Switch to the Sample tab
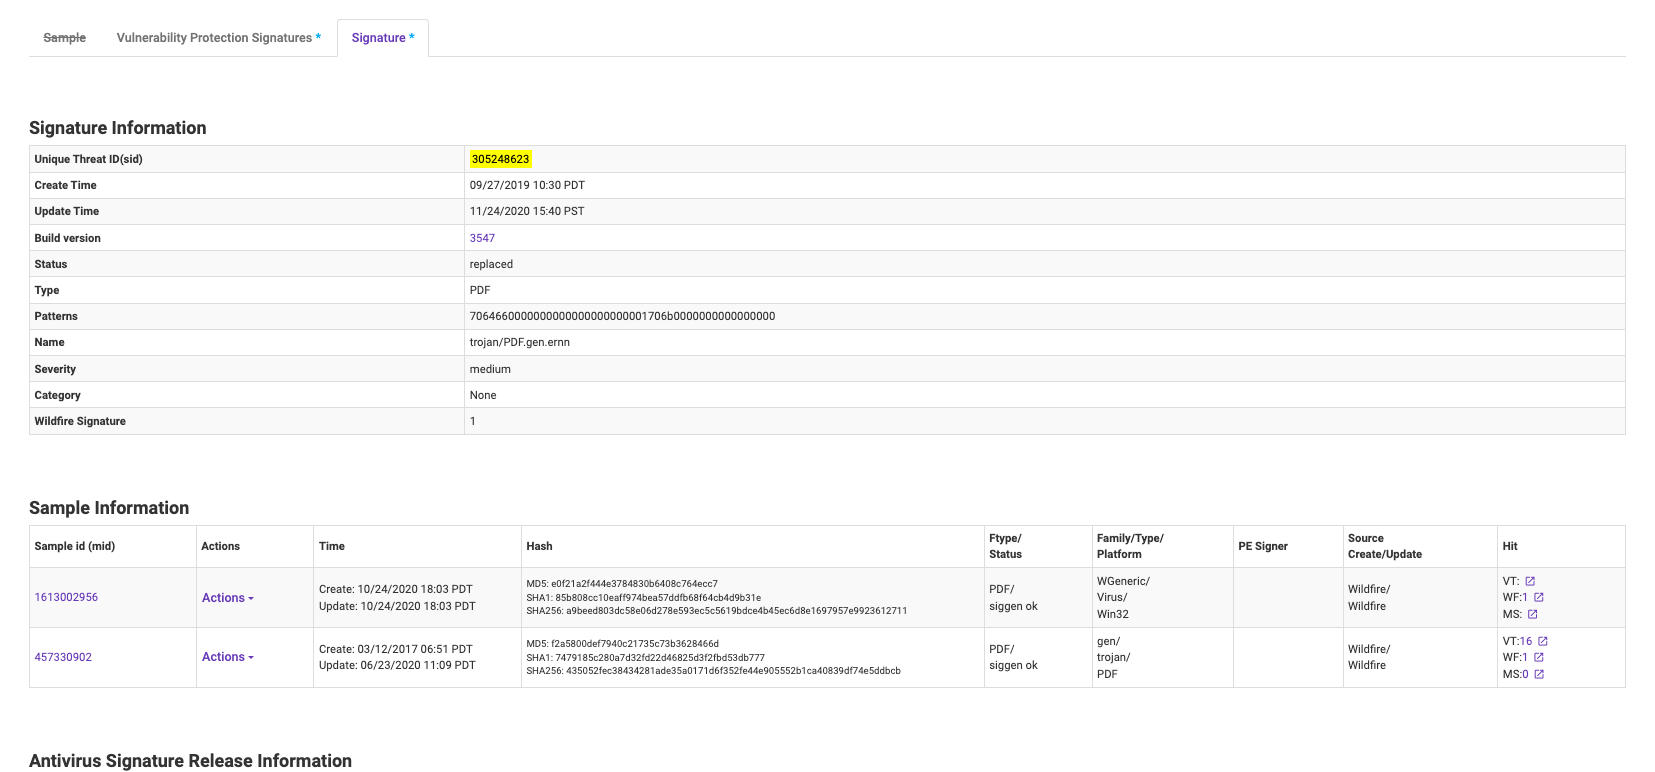Screen dimensions: 1655x772 click(64, 38)
